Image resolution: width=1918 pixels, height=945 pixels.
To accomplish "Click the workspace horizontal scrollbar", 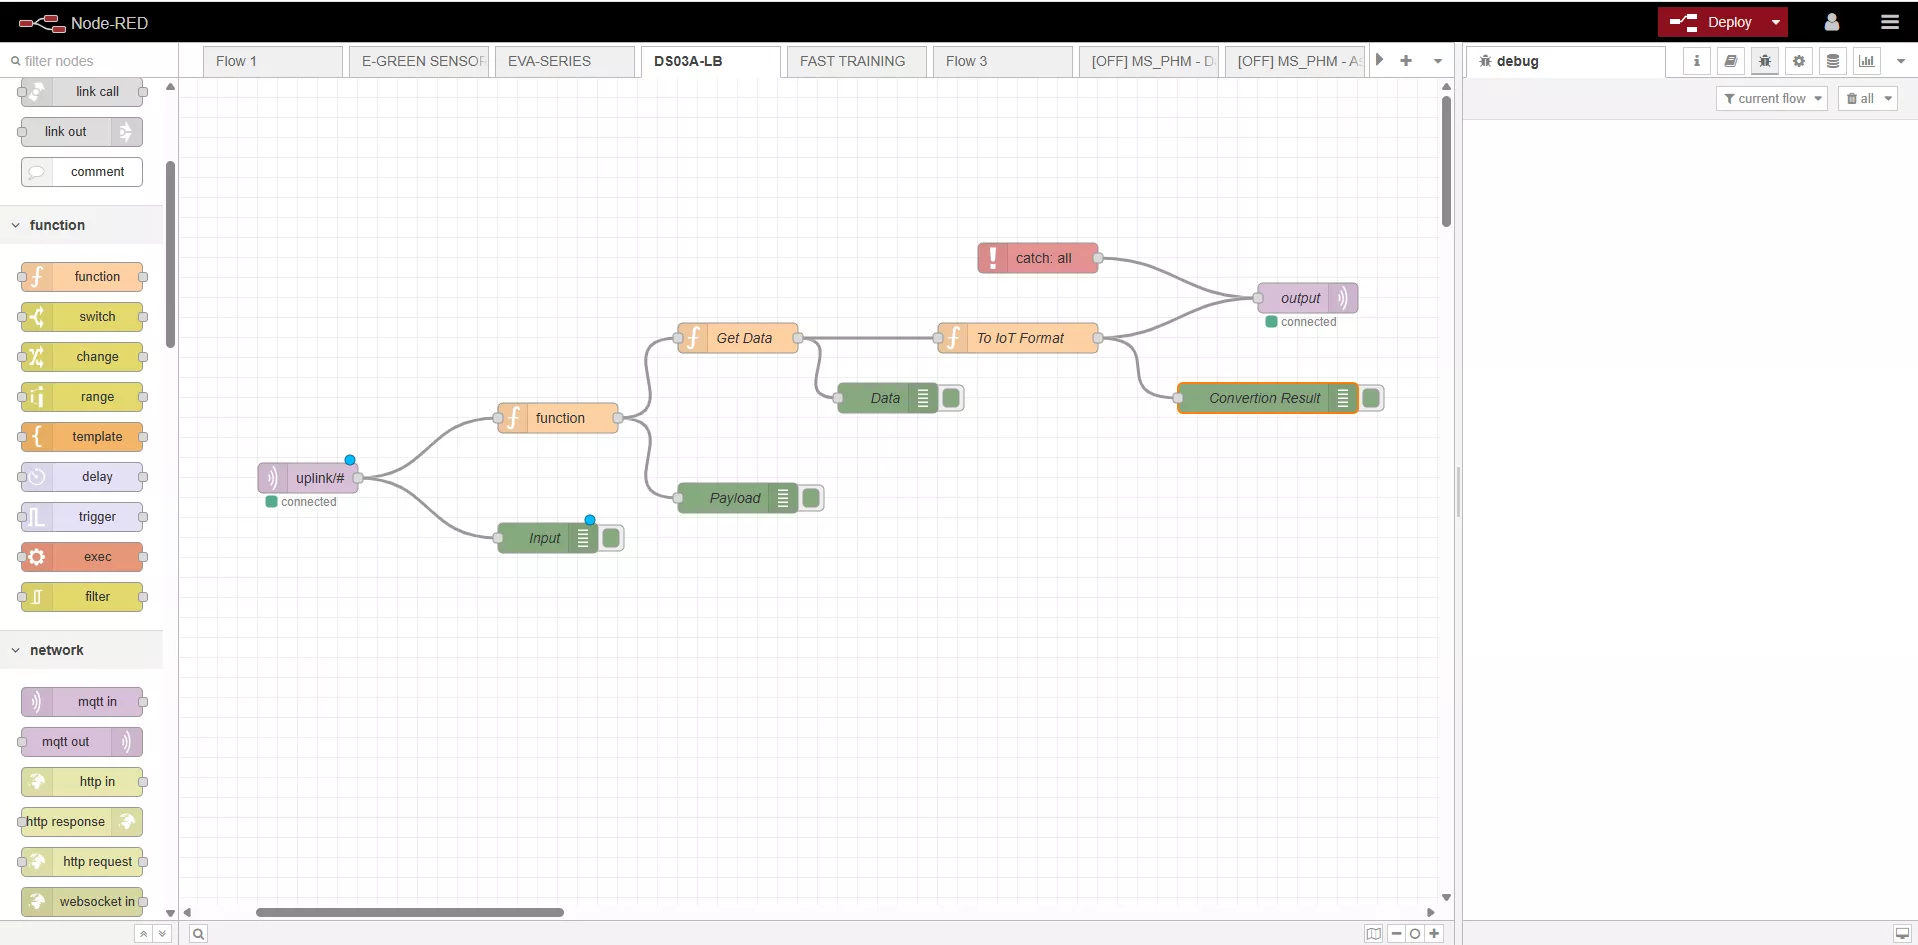I will [x=410, y=912].
